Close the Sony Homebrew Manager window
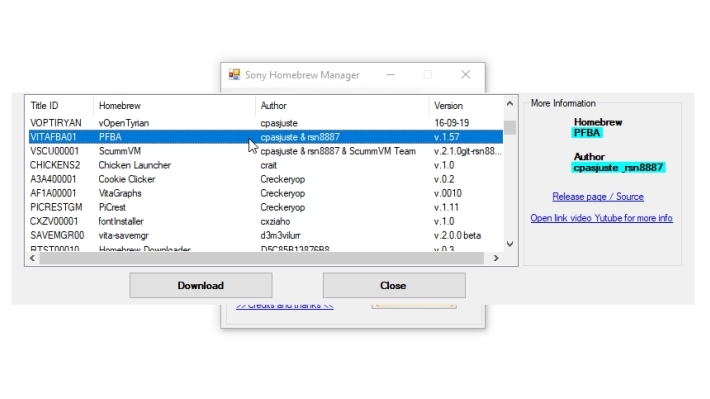The image size is (710, 399). (x=465, y=75)
